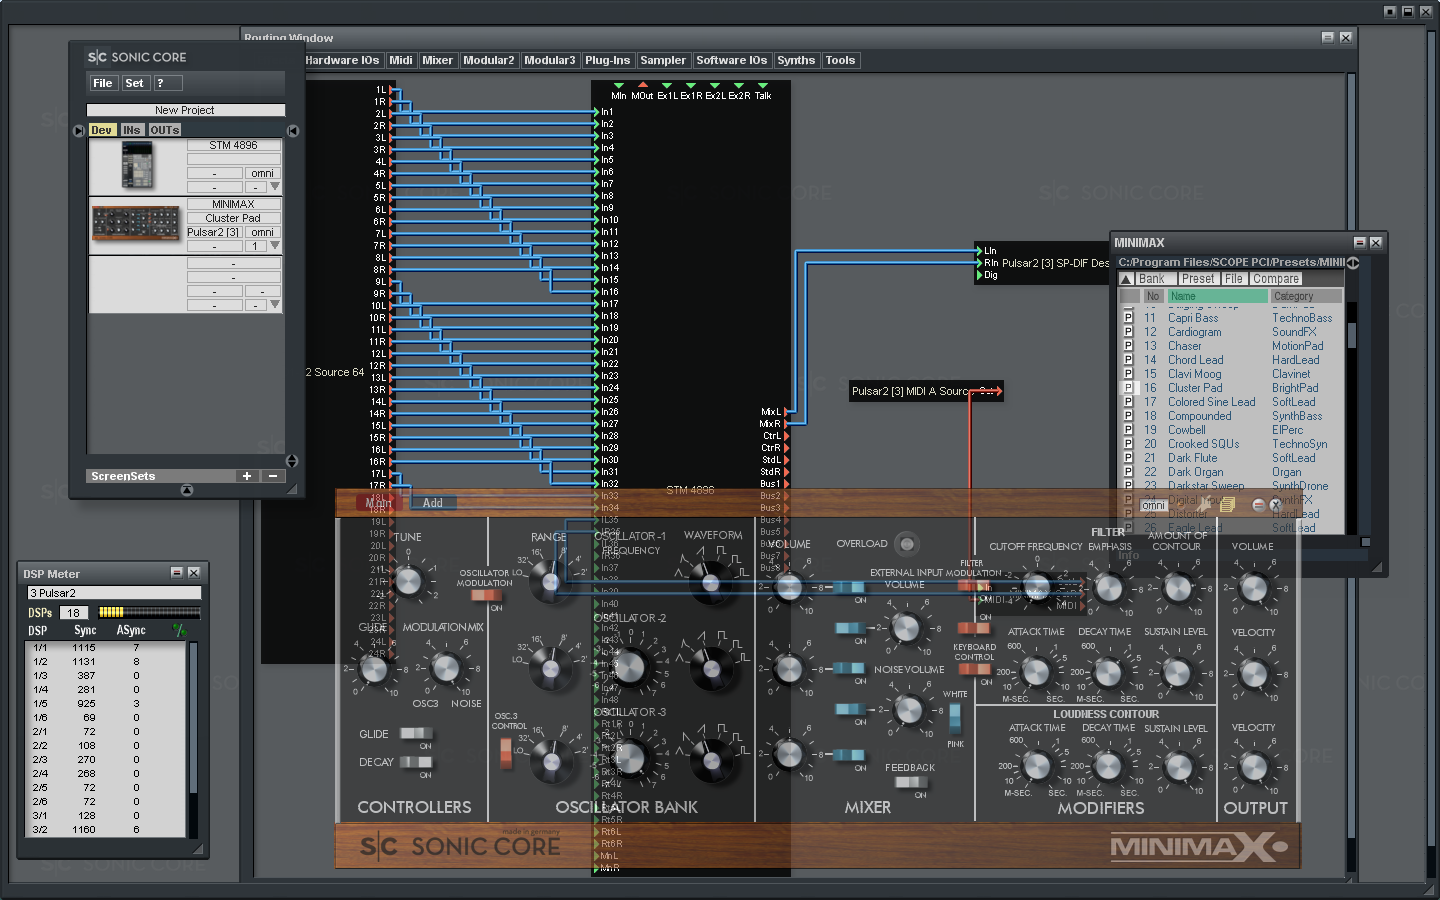
Task: Select the Colored Sine Lead preset
Action: tap(1211, 402)
